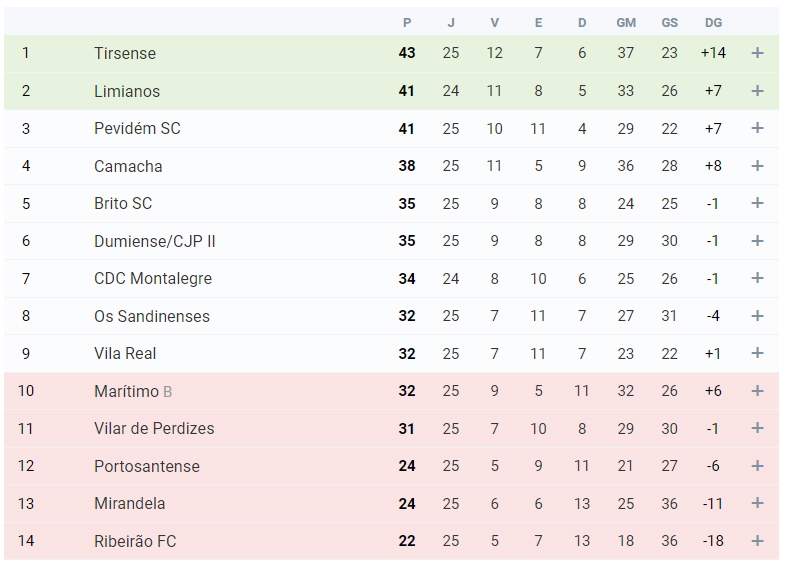Click the DG column header
The height and width of the screenshot is (563, 786).
click(713, 23)
